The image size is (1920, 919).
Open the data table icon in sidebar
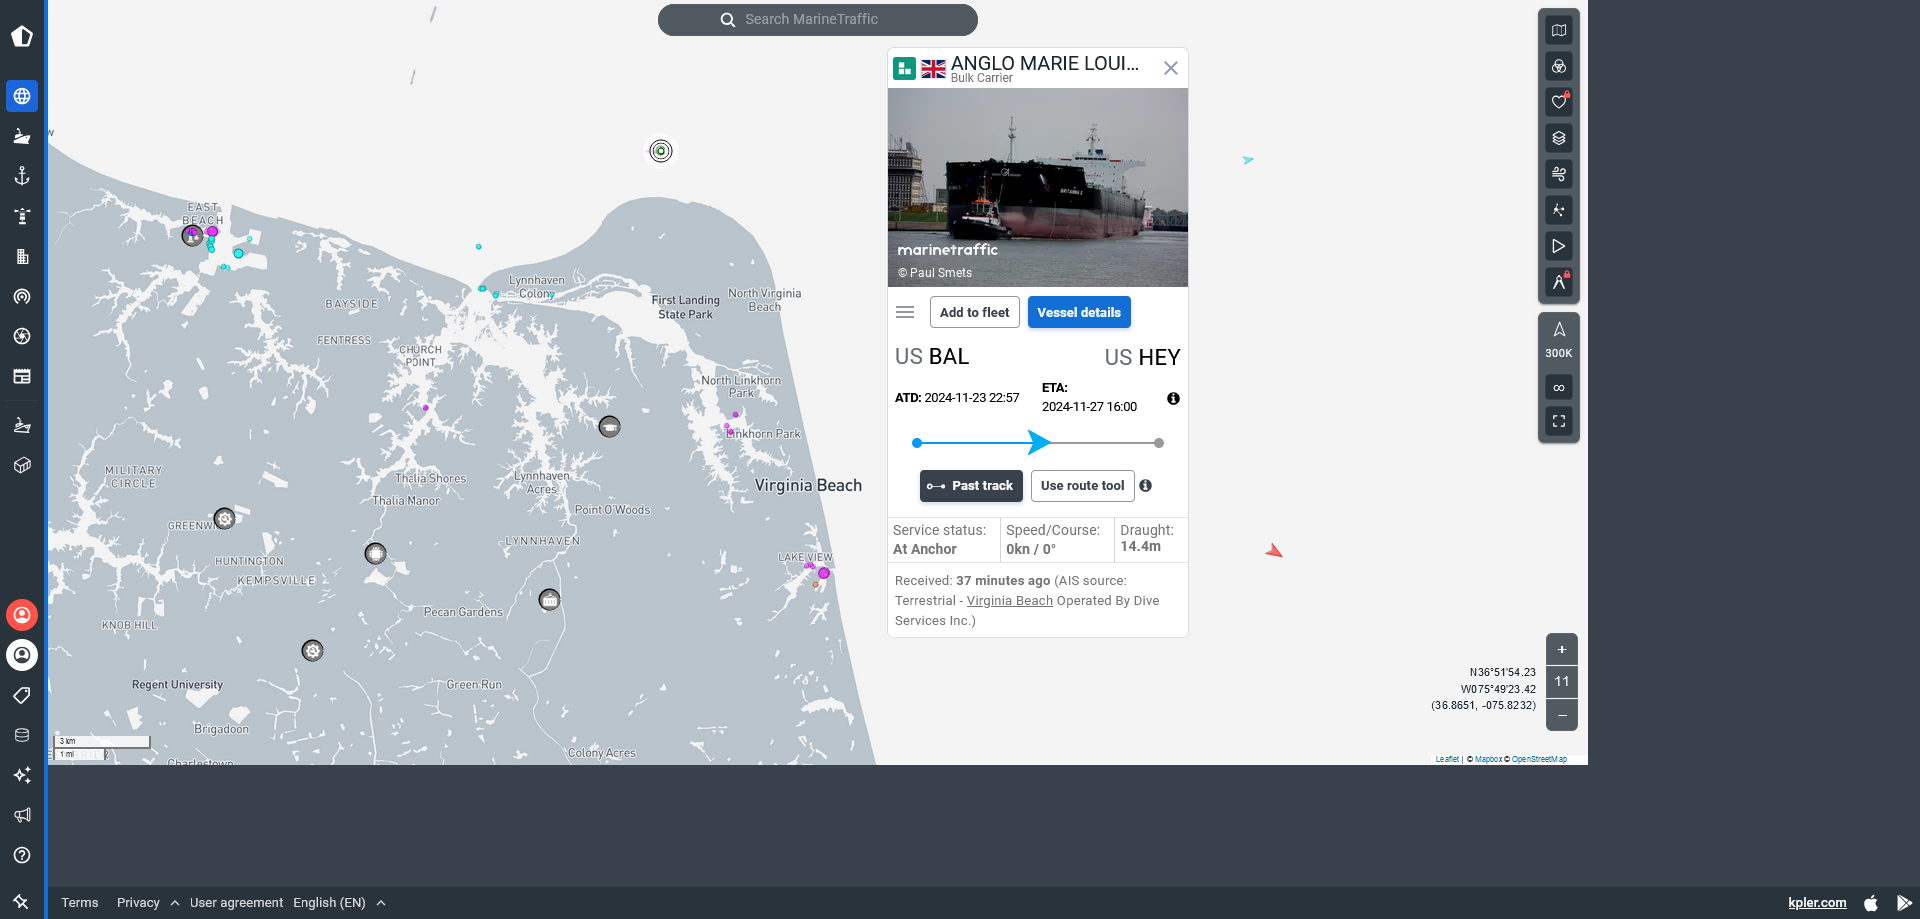click(x=22, y=376)
